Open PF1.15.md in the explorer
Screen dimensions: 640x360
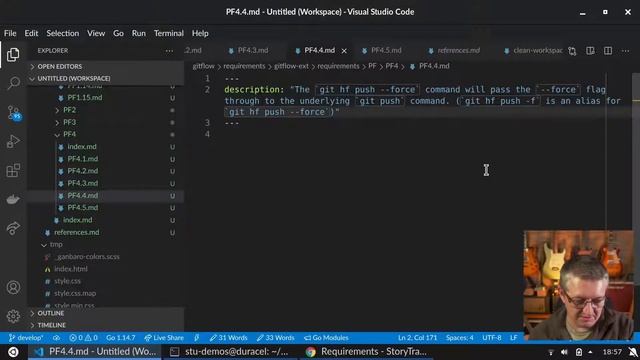[x=105, y=98]
